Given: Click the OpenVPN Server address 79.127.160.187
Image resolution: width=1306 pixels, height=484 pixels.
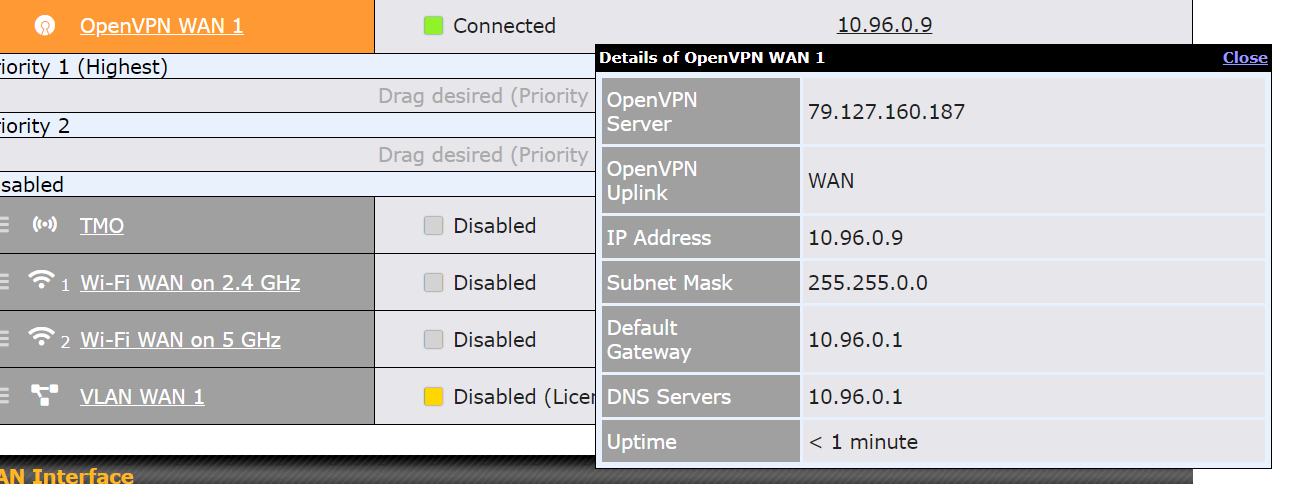Looking at the screenshot, I should 886,112.
